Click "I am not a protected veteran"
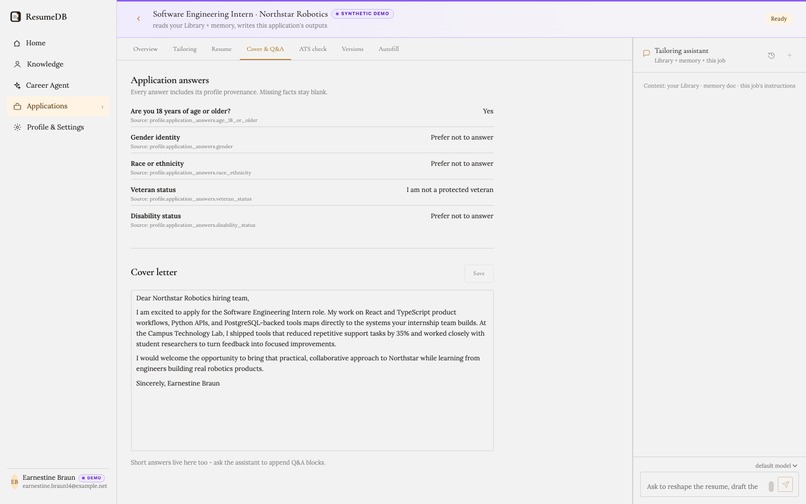 point(450,190)
